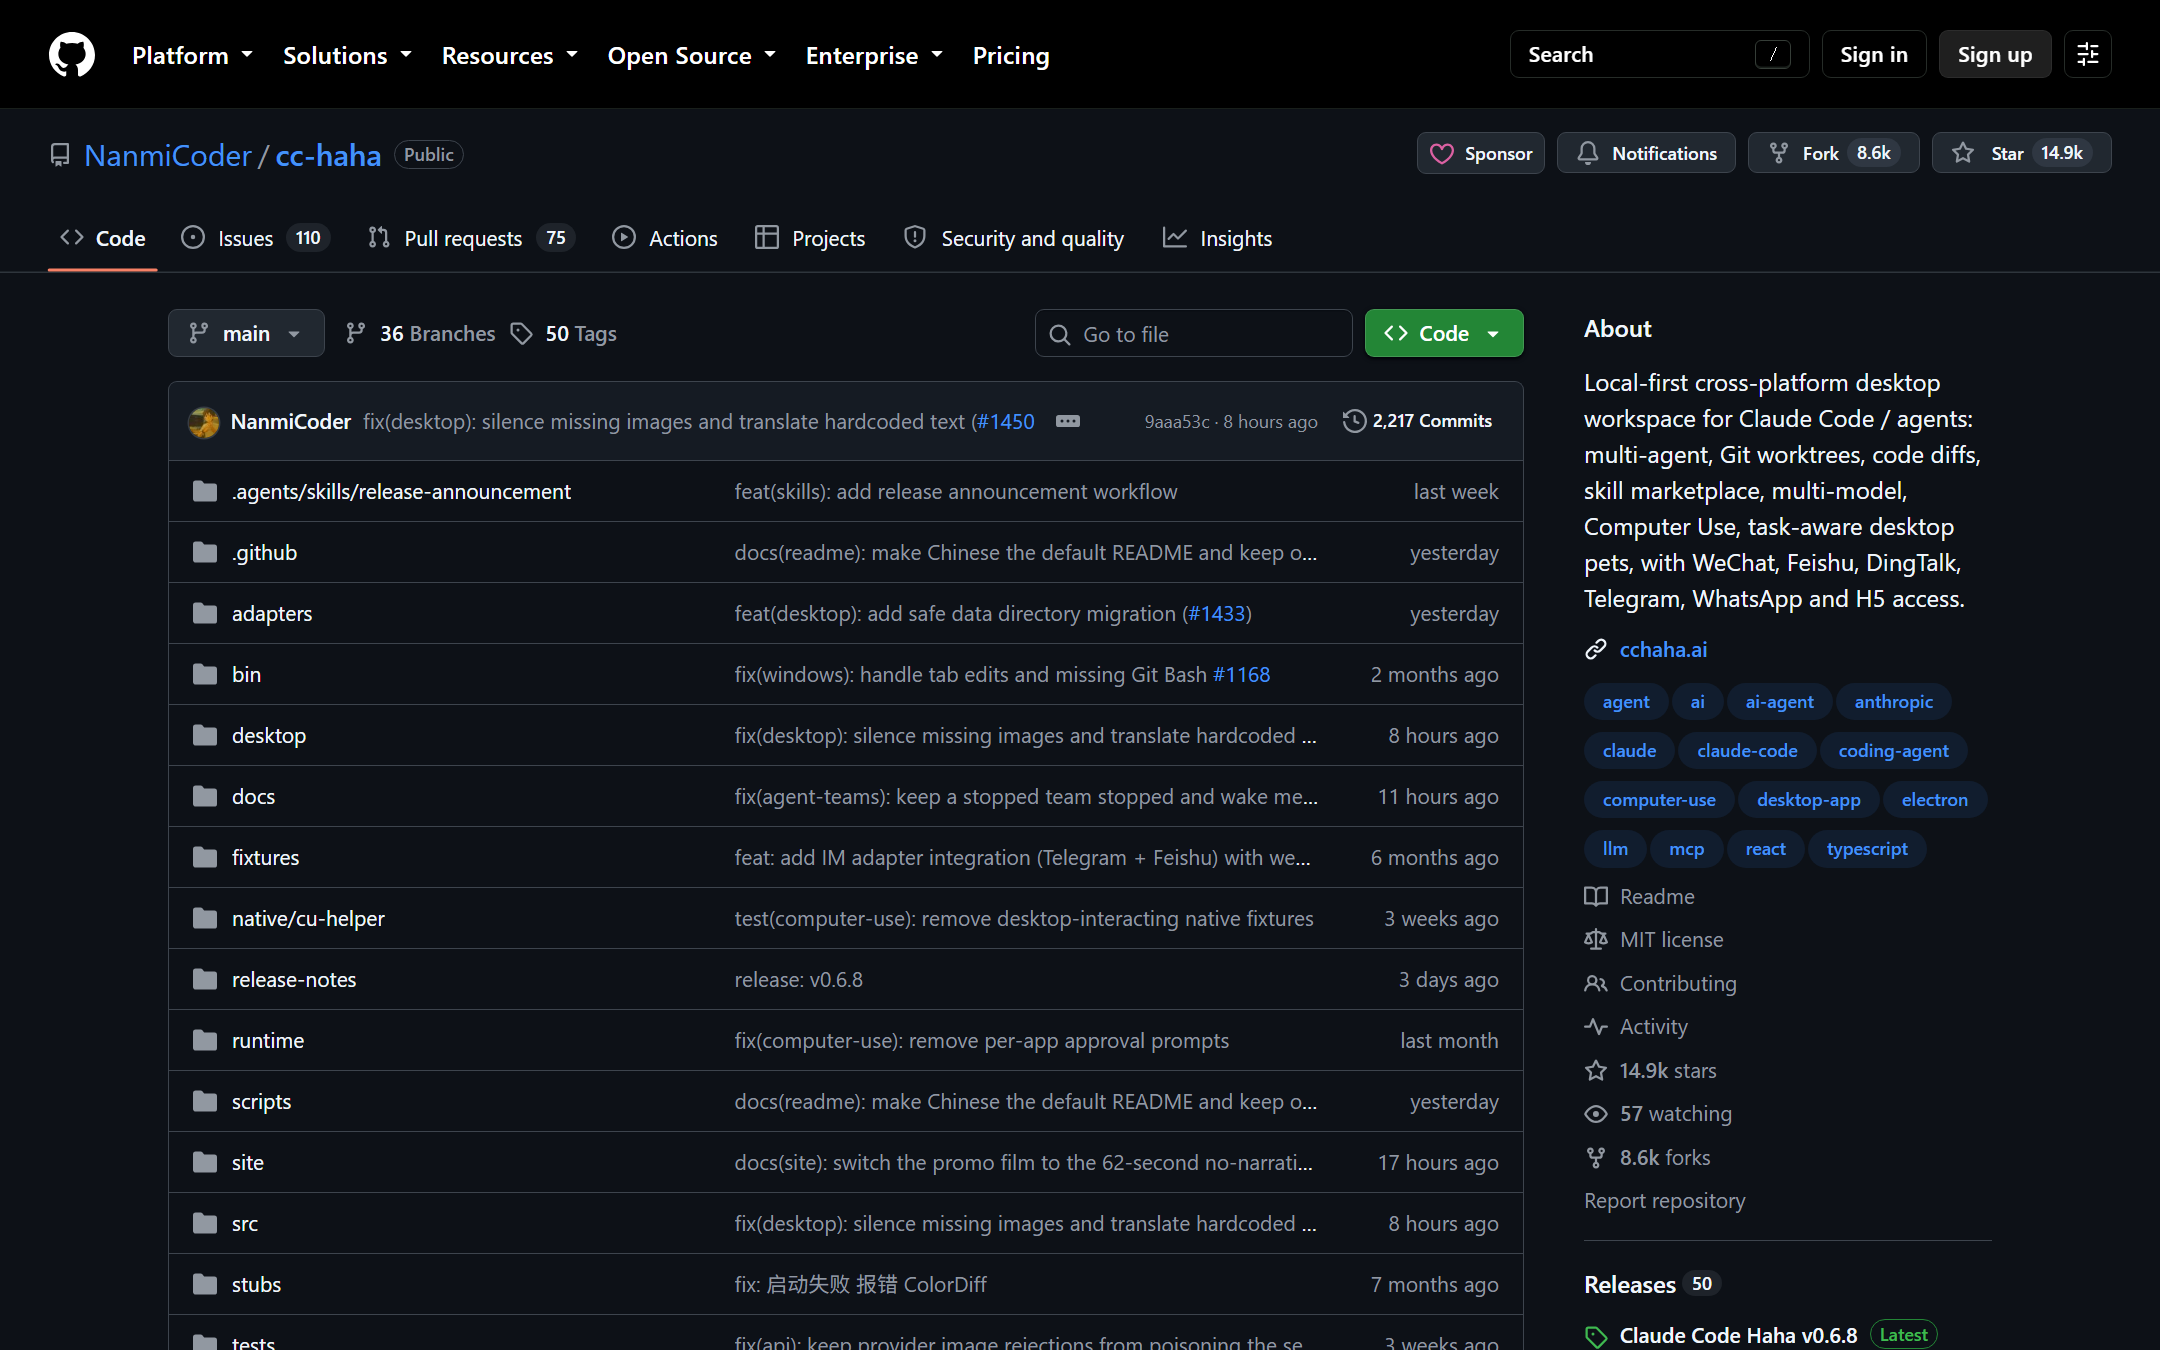Expand the Resources dropdown
Viewport: 2160px width, 1350px height.
pyautogui.click(x=510, y=55)
